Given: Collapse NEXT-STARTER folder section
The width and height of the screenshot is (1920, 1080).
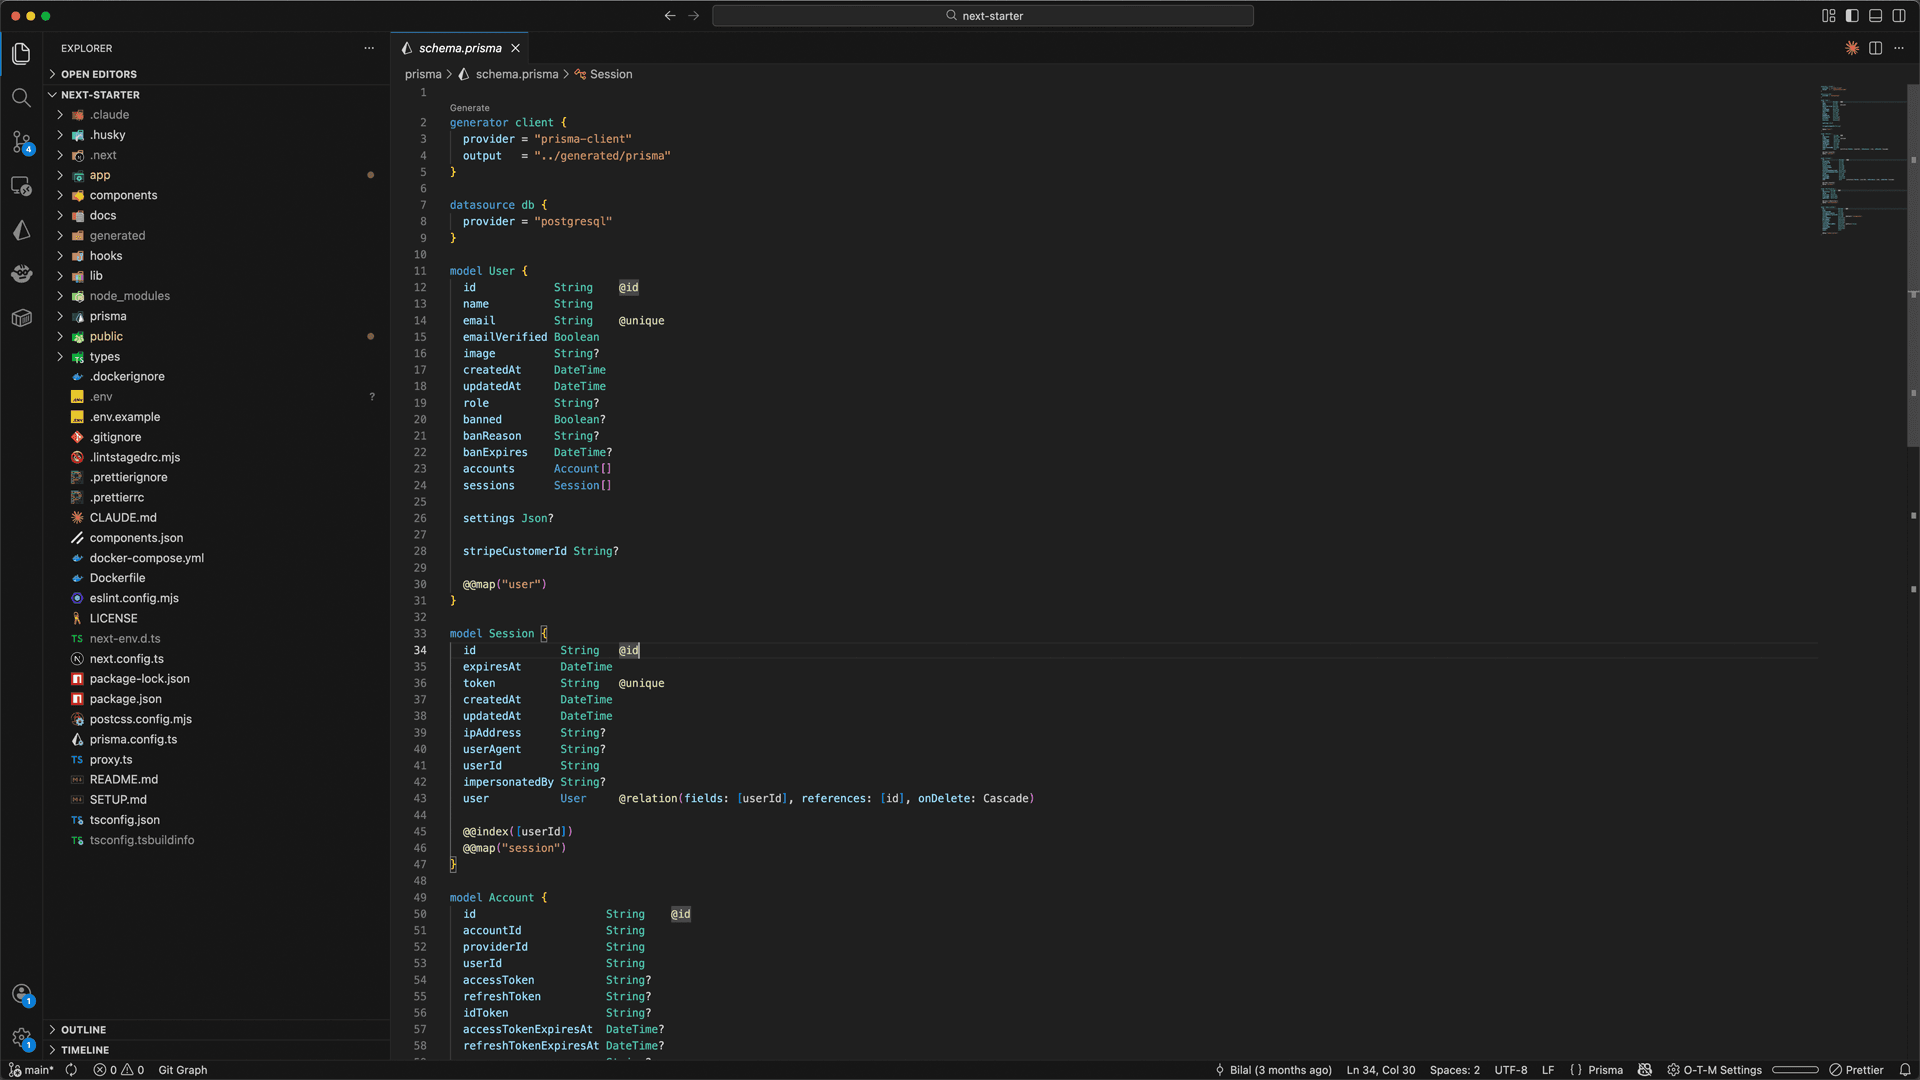Looking at the screenshot, I should point(100,95).
